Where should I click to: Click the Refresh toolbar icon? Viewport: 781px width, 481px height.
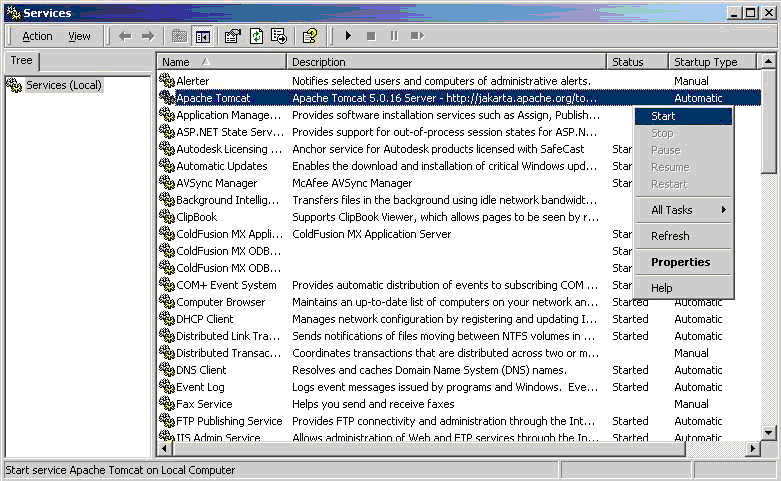tap(256, 36)
